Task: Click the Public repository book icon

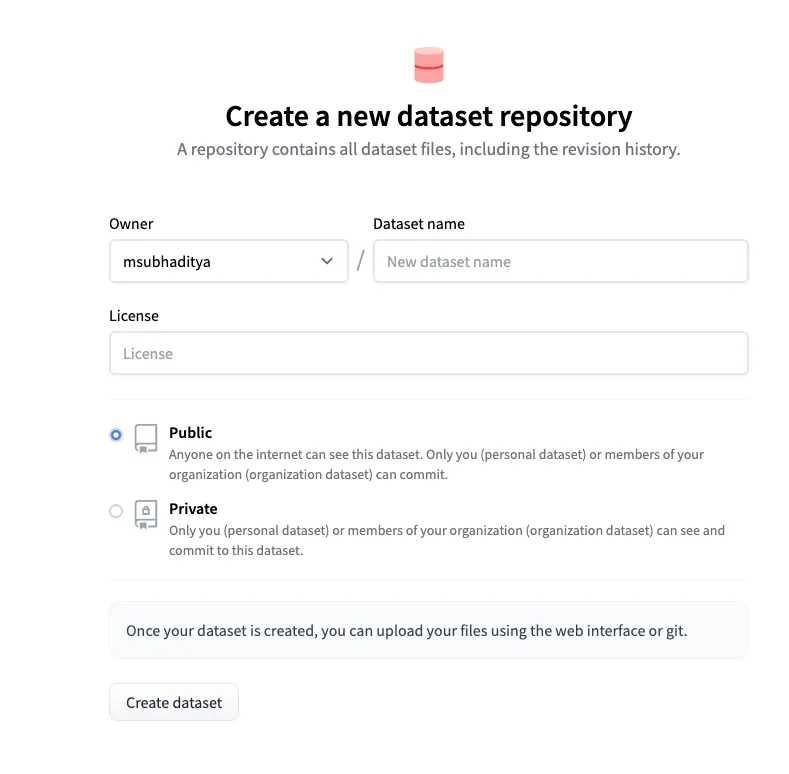Action: (146, 438)
